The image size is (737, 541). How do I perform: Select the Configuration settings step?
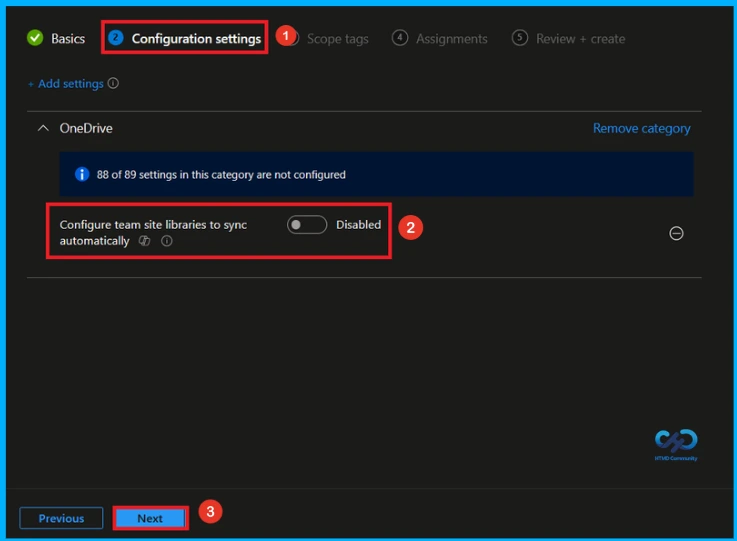pyautogui.click(x=184, y=39)
